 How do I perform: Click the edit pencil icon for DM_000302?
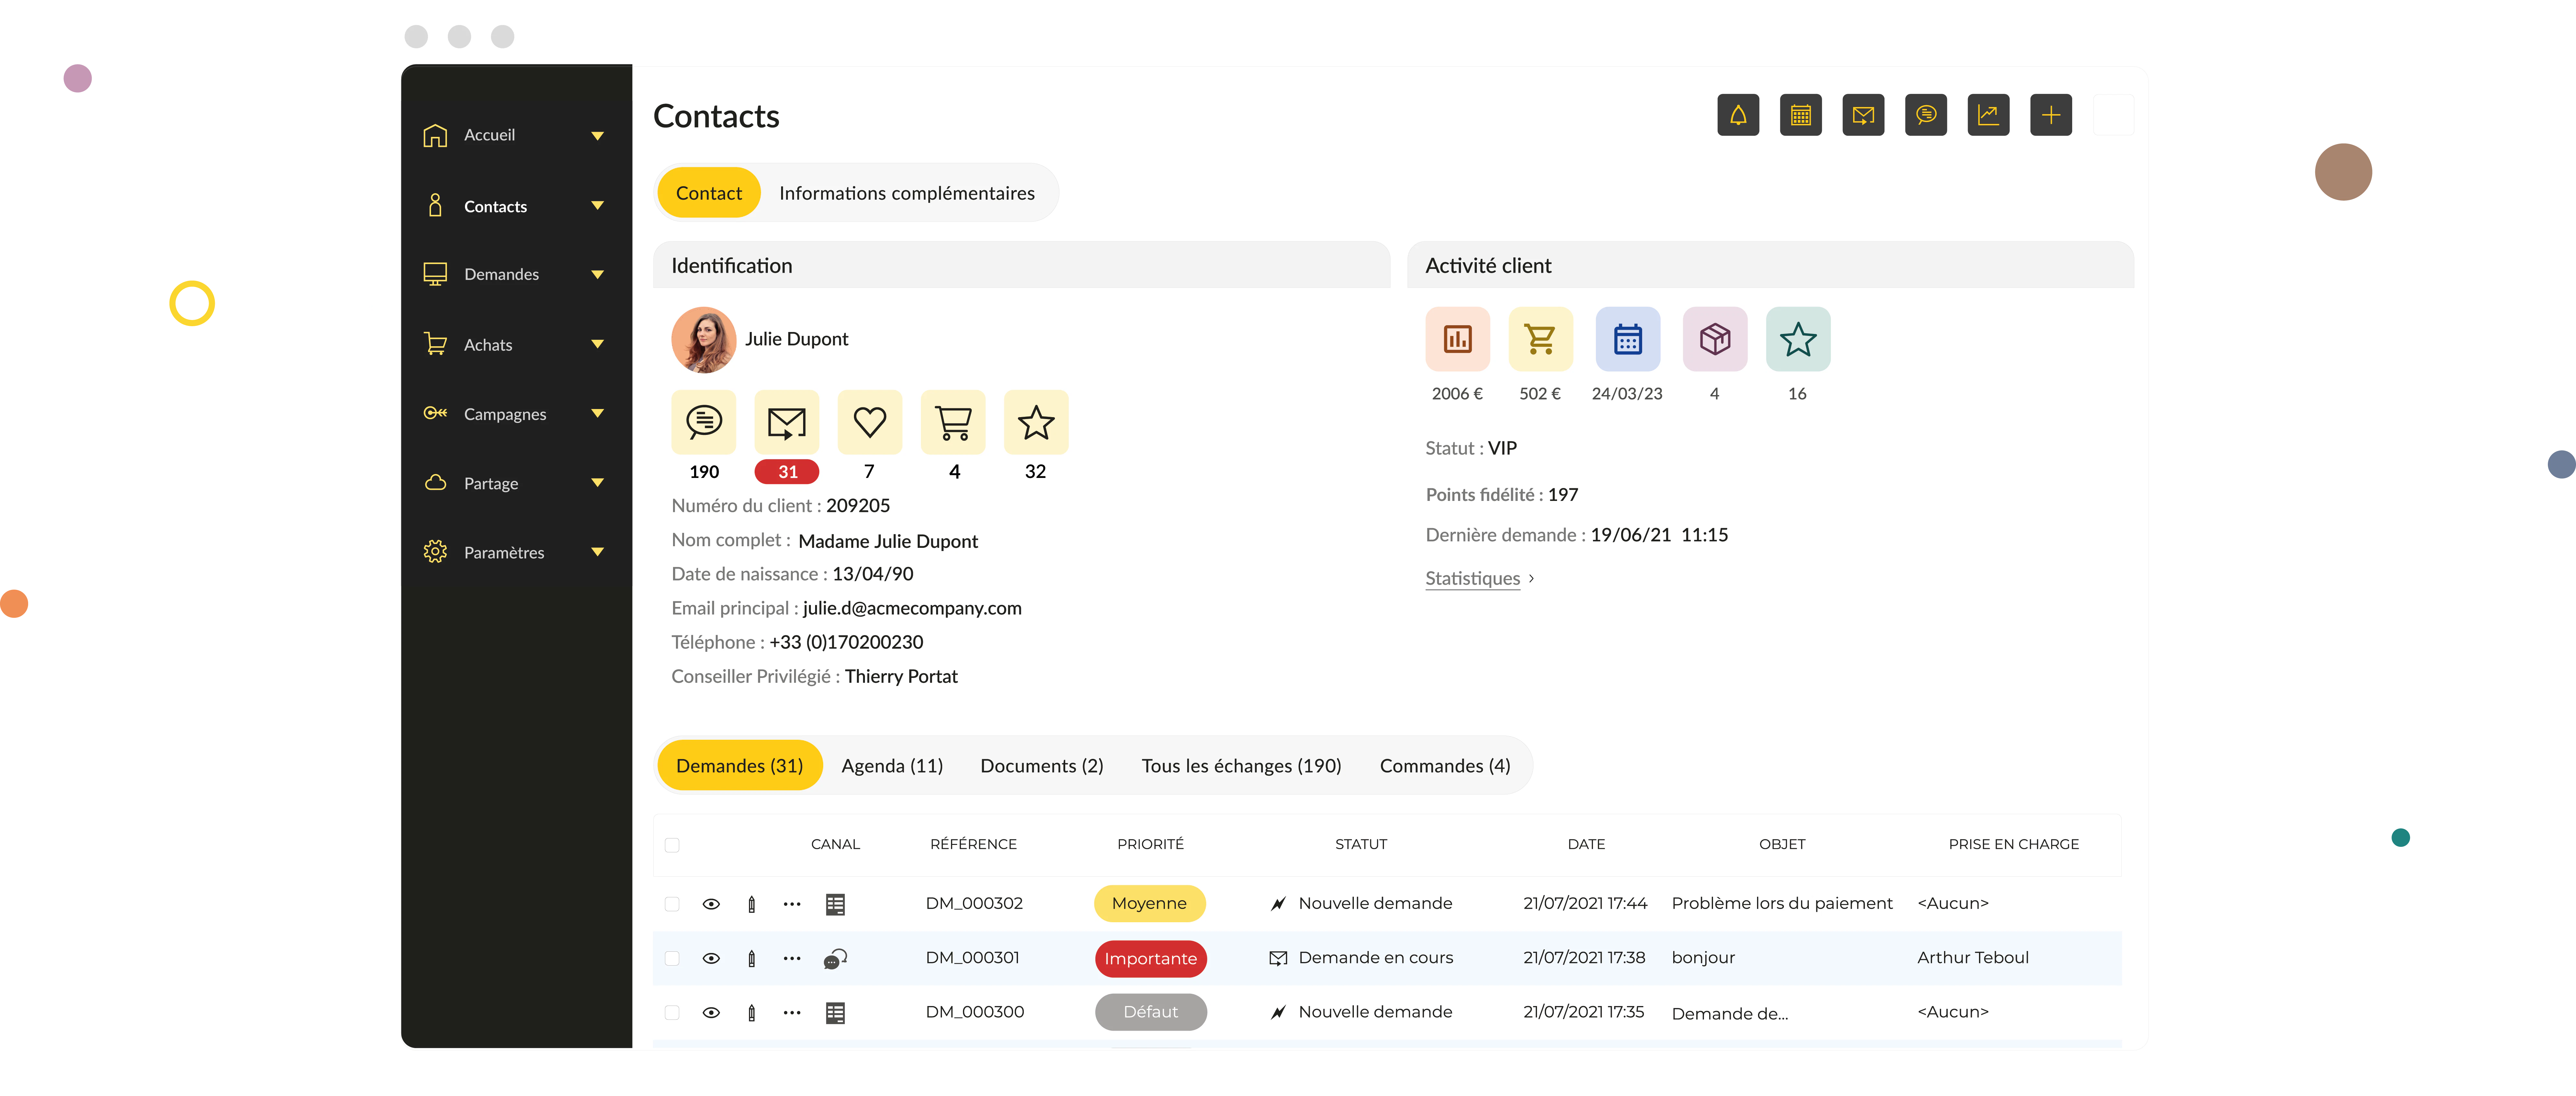[x=752, y=904]
